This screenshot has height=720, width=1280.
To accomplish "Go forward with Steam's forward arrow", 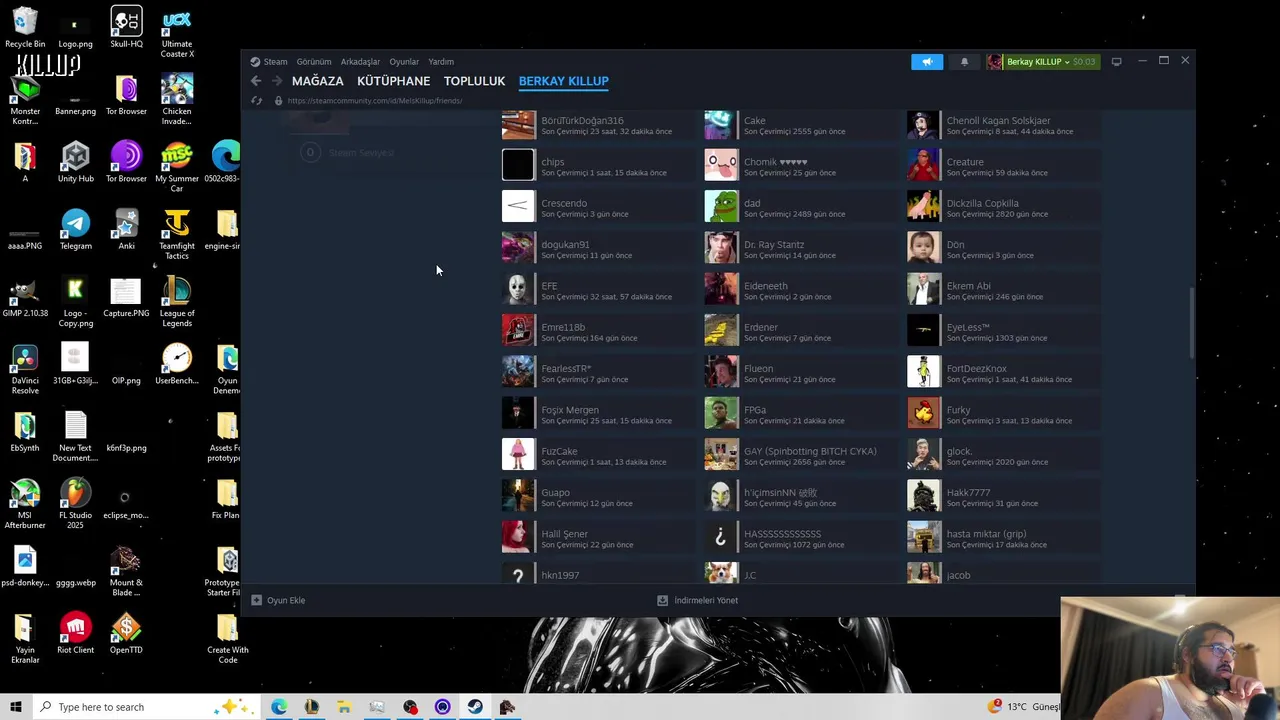I will 277,81.
